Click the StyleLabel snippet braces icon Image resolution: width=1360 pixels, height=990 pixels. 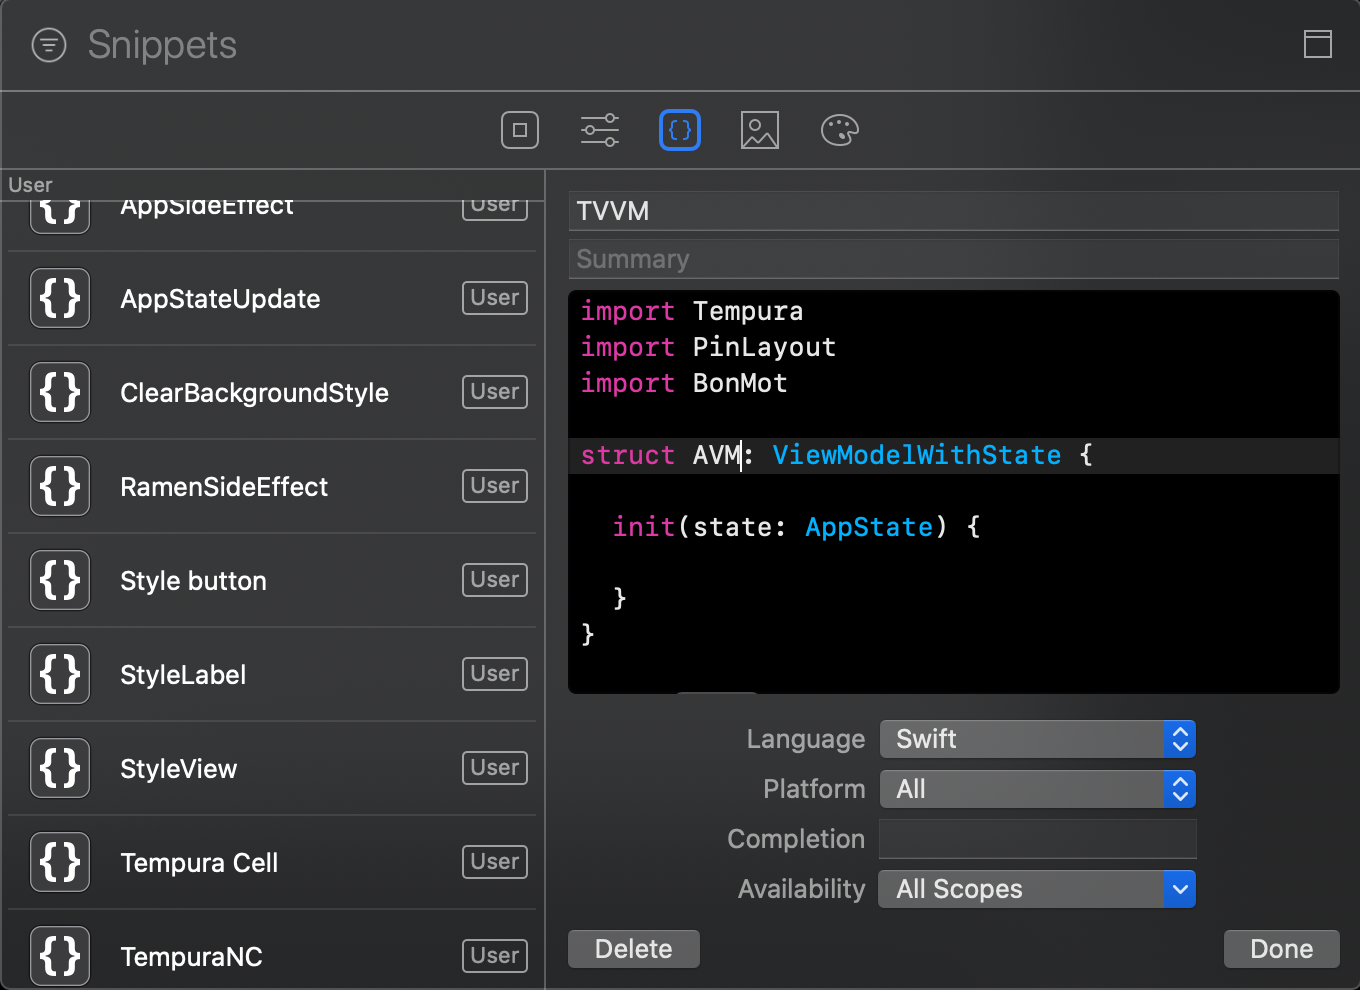click(59, 674)
